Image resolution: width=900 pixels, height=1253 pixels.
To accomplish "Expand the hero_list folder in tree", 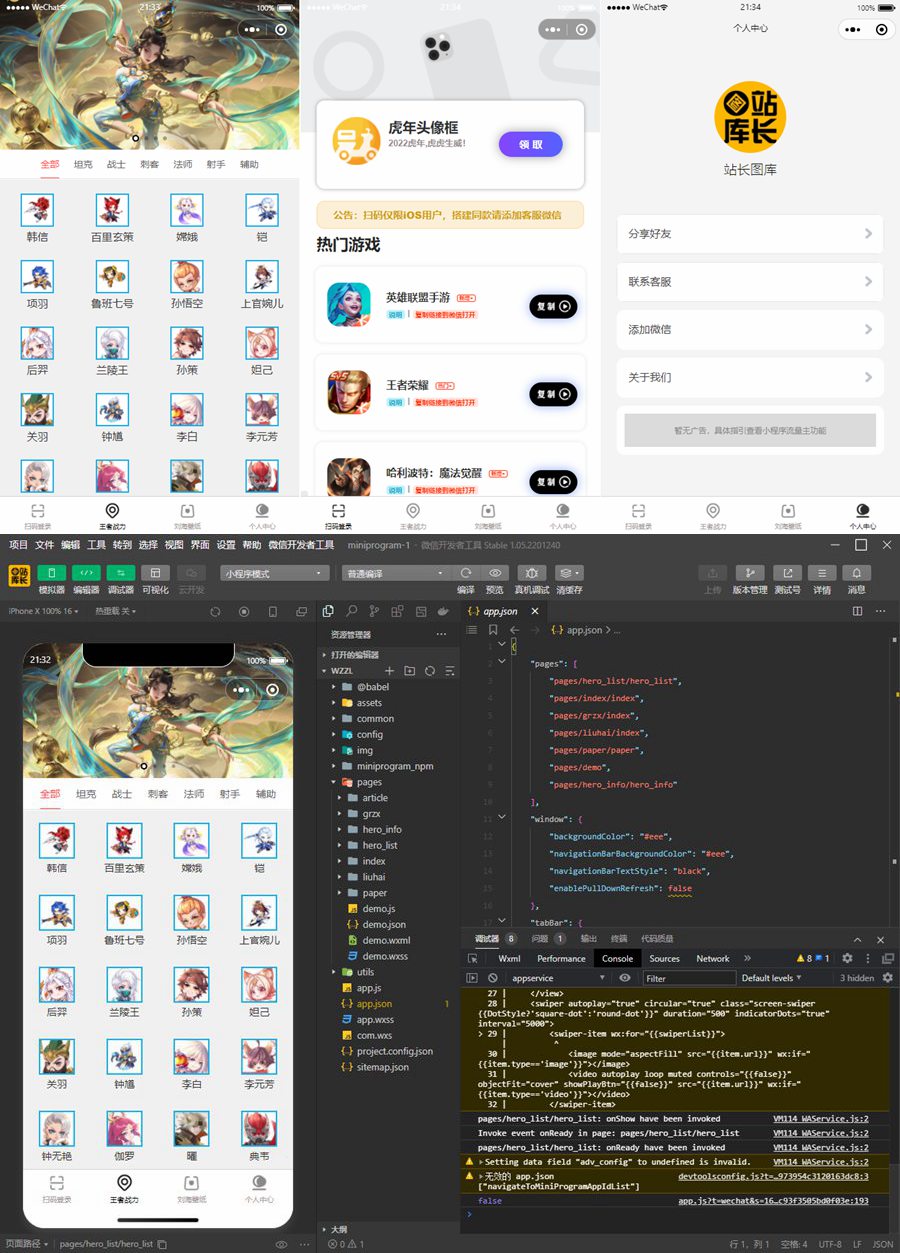I will coord(379,845).
